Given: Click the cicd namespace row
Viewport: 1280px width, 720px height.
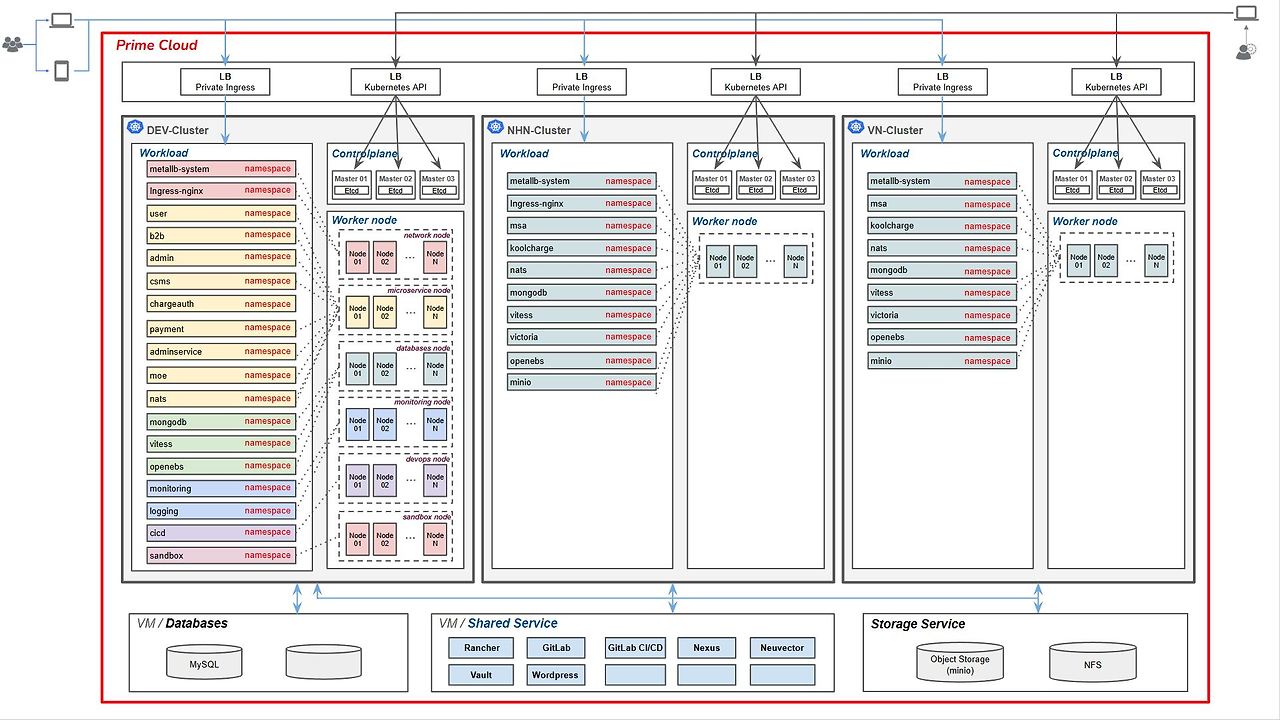Looking at the screenshot, I should click(221, 533).
